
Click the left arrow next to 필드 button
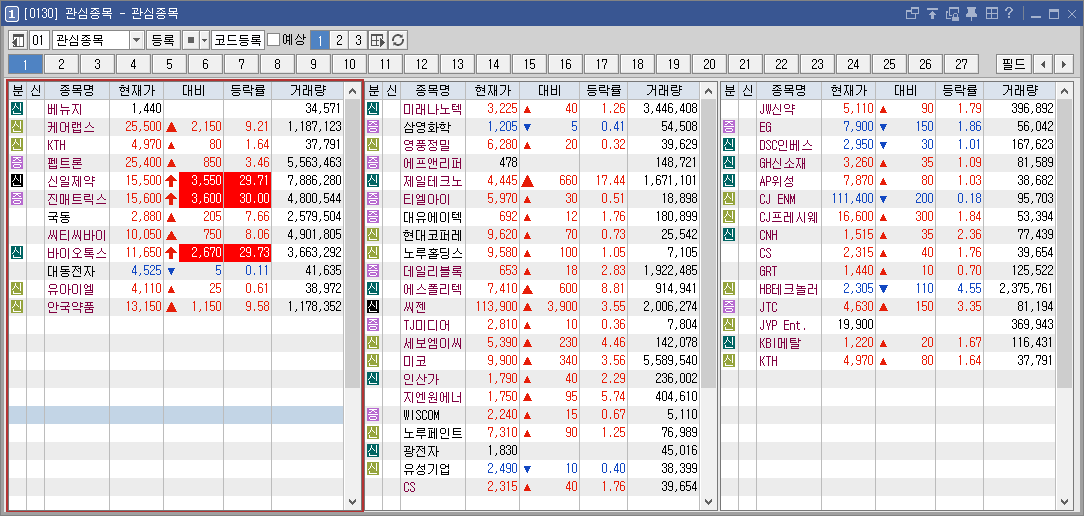click(1043, 64)
